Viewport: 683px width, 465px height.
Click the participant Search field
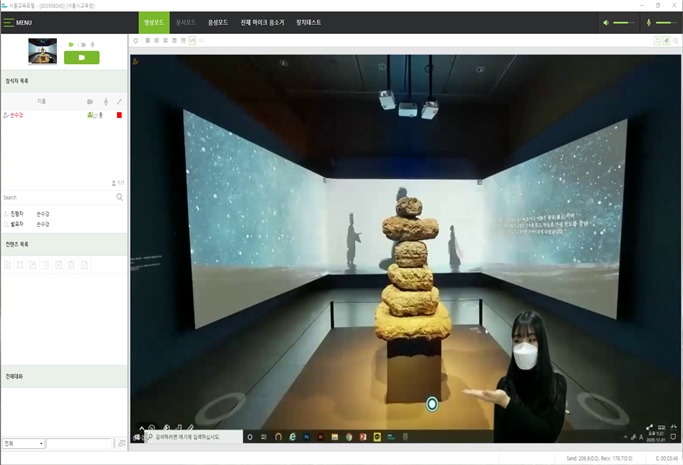55,198
